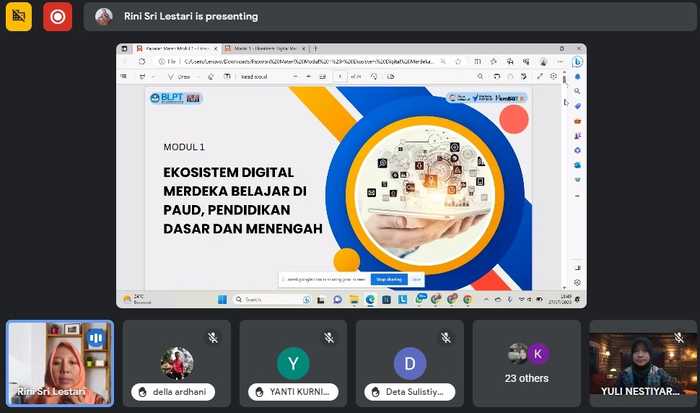Click the PDF page number field
Screen dimensions: 700x413
point(340,77)
